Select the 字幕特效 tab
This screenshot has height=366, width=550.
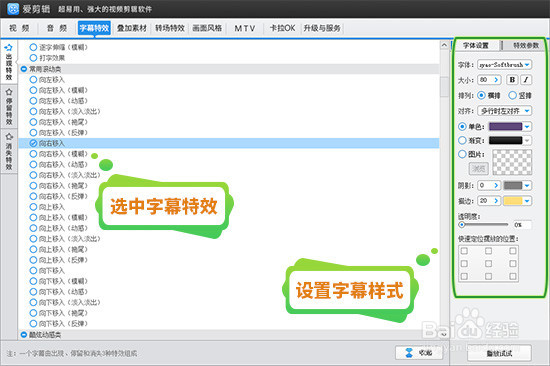tap(94, 28)
